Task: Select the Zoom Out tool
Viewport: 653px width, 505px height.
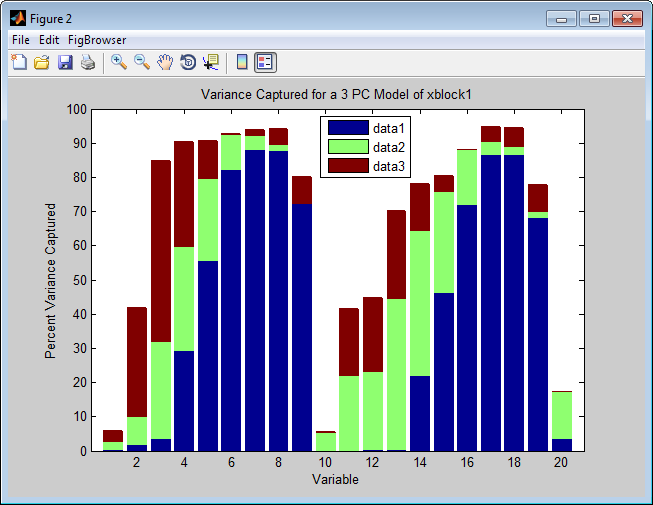Action: pos(142,62)
